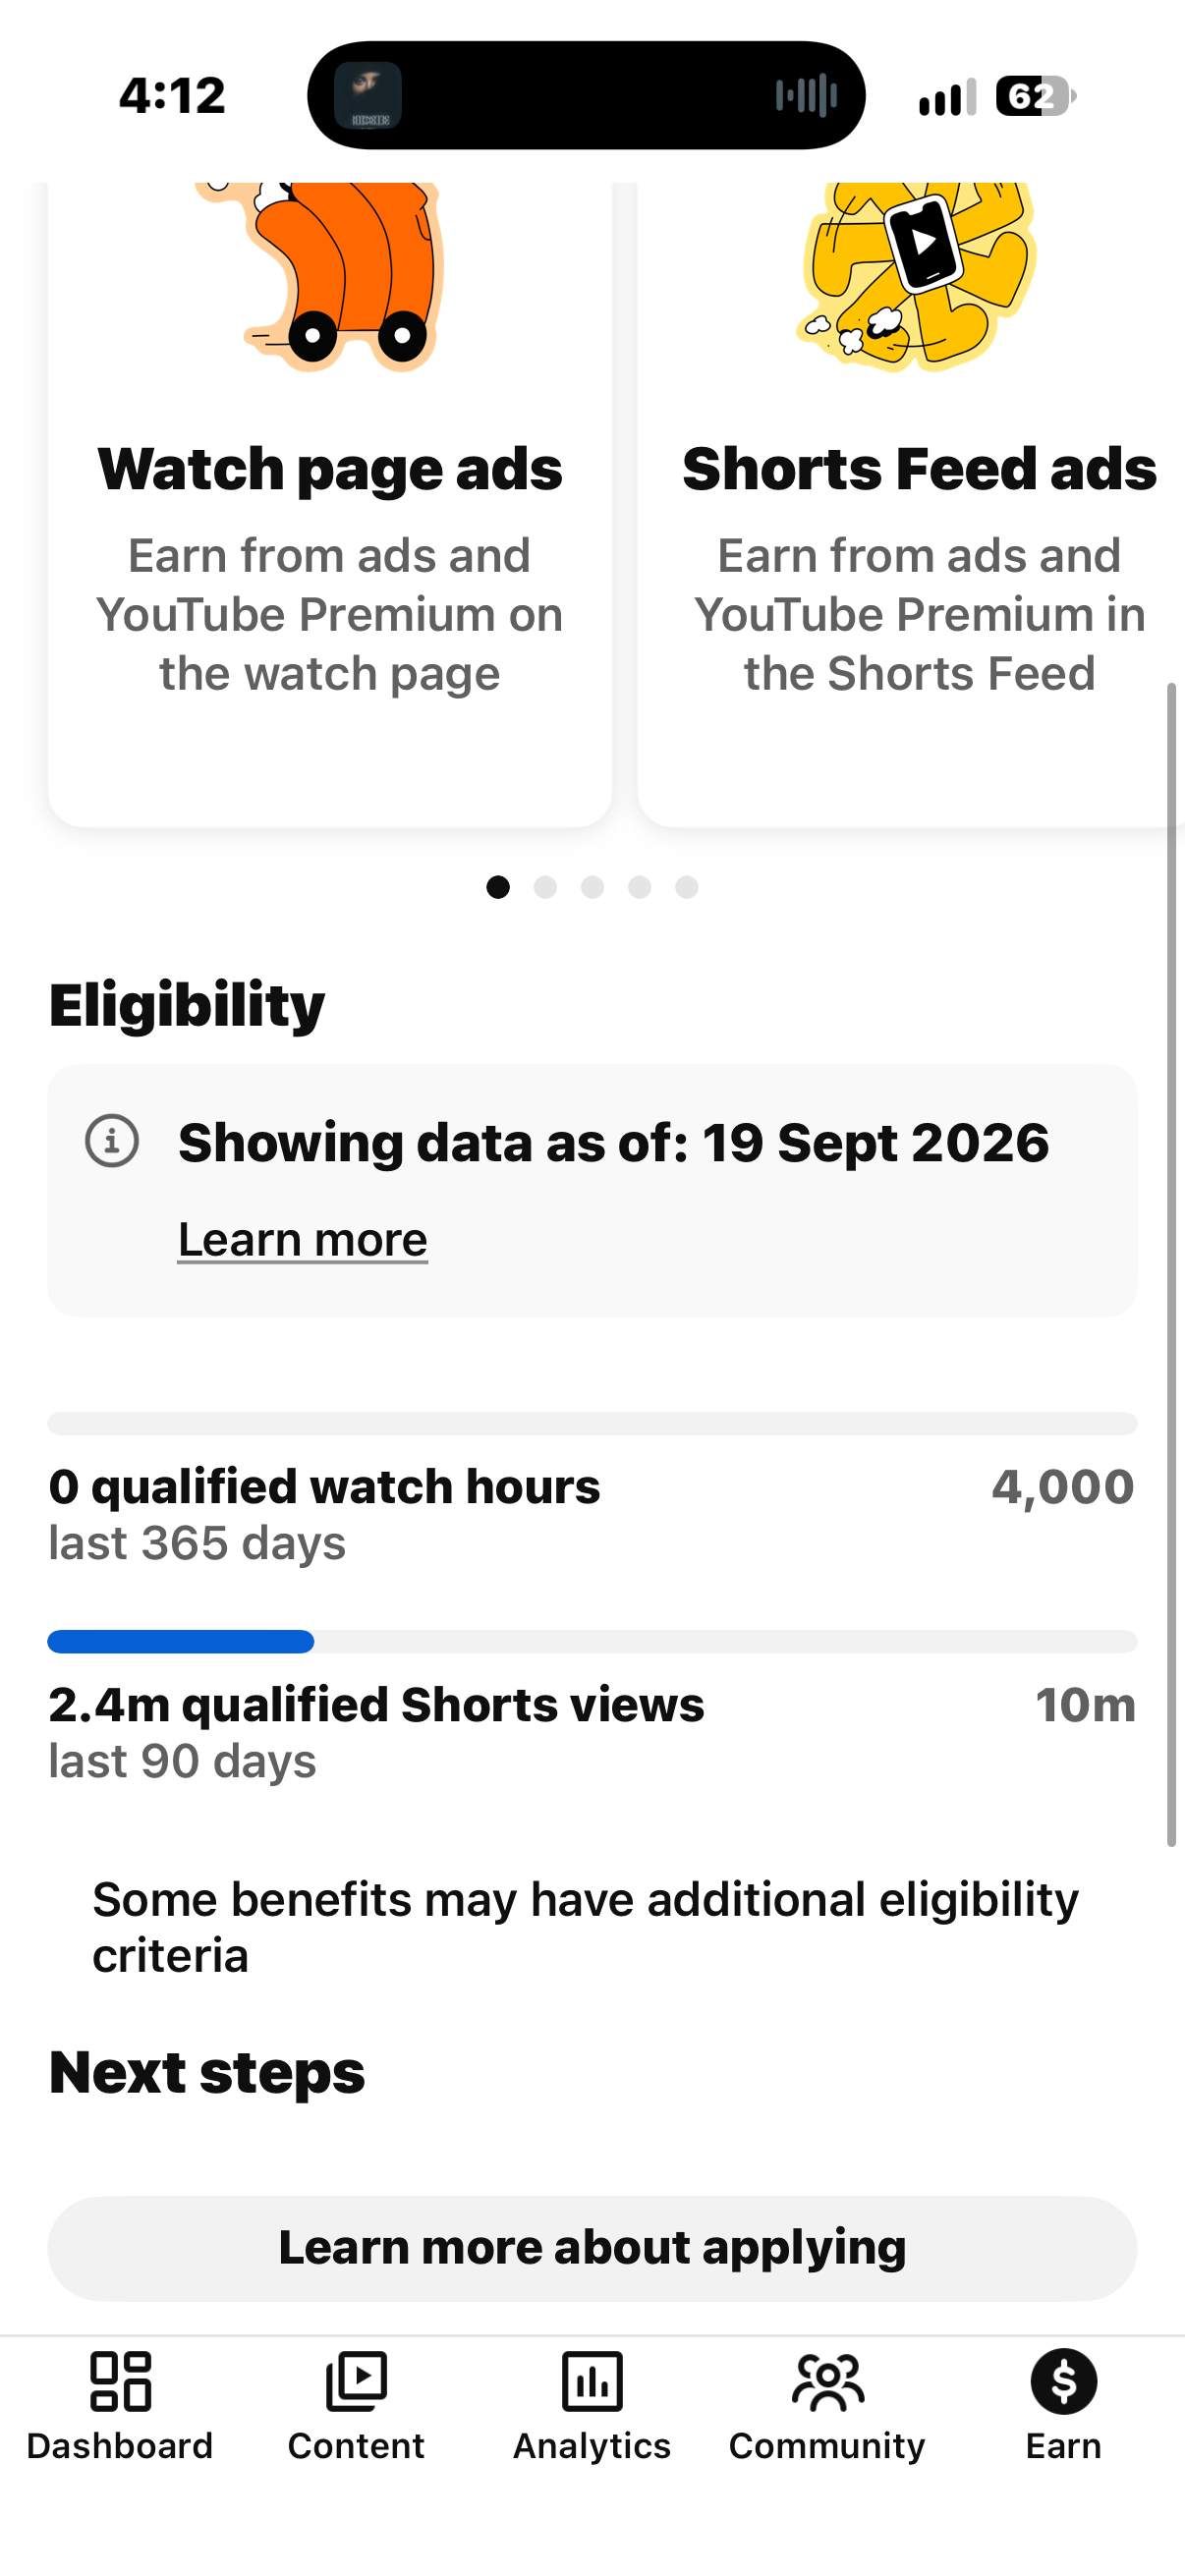Tap the info icon beside Showing data
1185x2576 pixels.
pyautogui.click(x=112, y=1141)
